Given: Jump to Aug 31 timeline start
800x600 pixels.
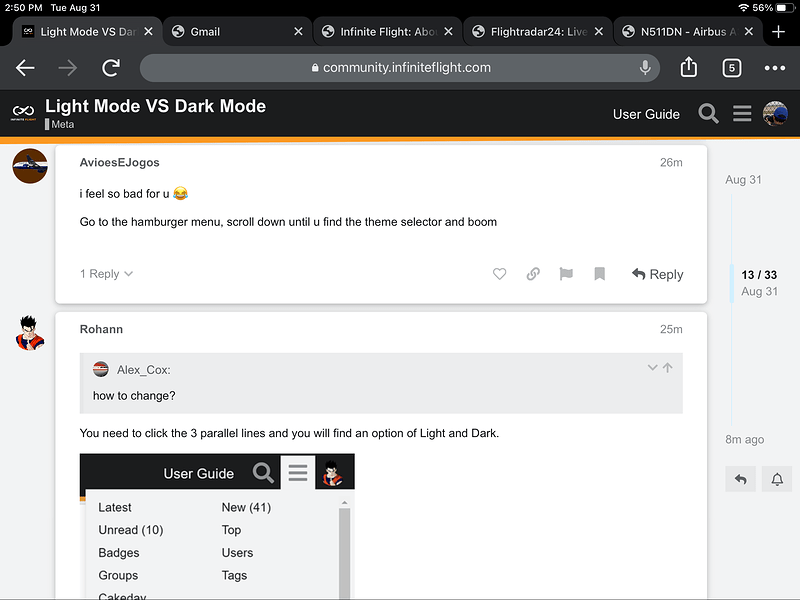Looking at the screenshot, I should 743,180.
